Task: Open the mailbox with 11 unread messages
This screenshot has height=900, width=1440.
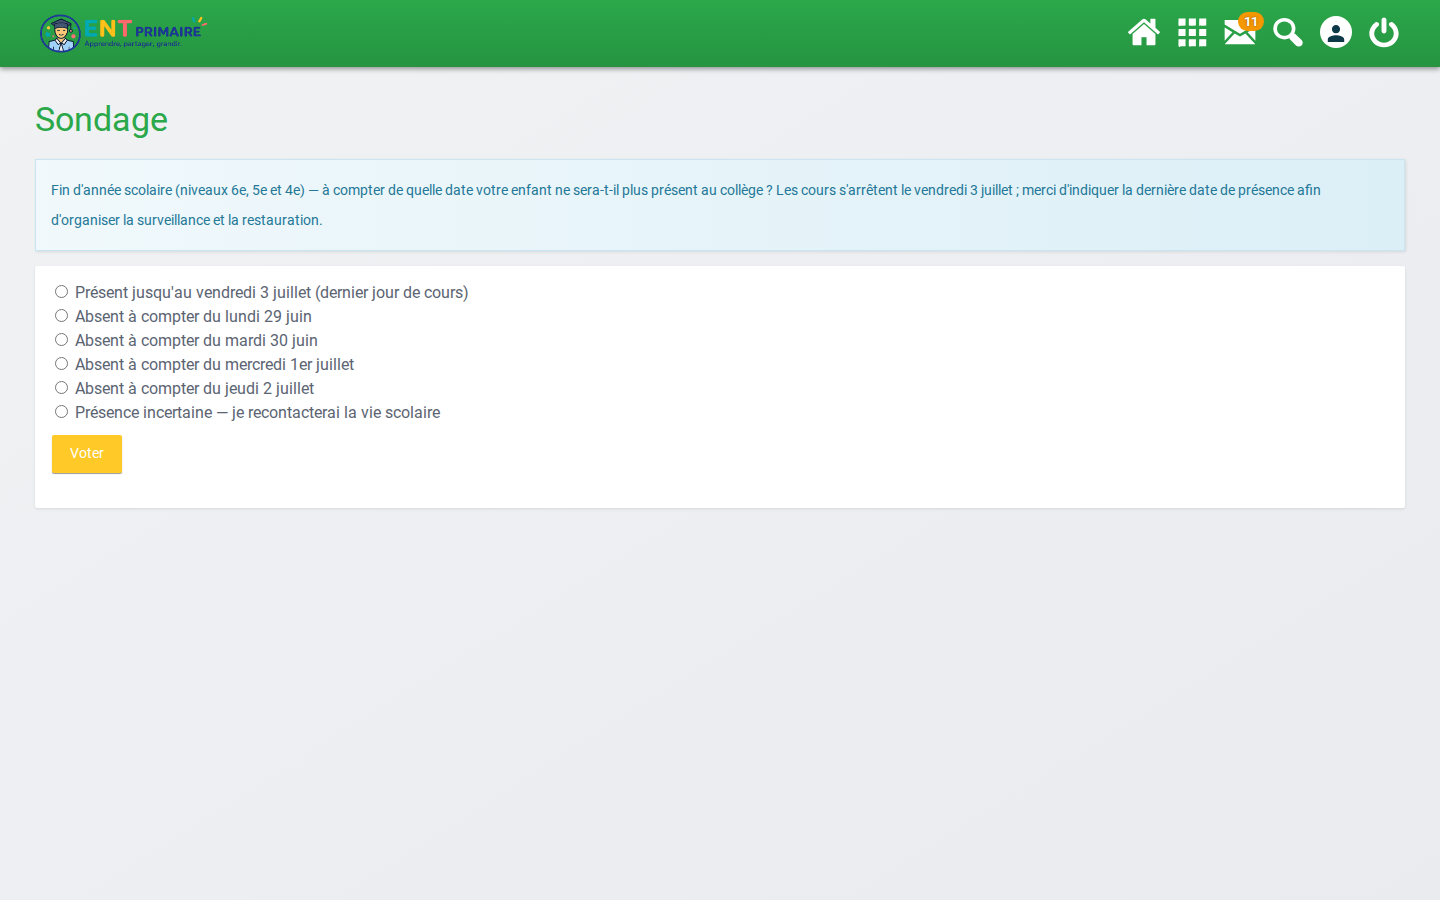Action: [x=1240, y=32]
